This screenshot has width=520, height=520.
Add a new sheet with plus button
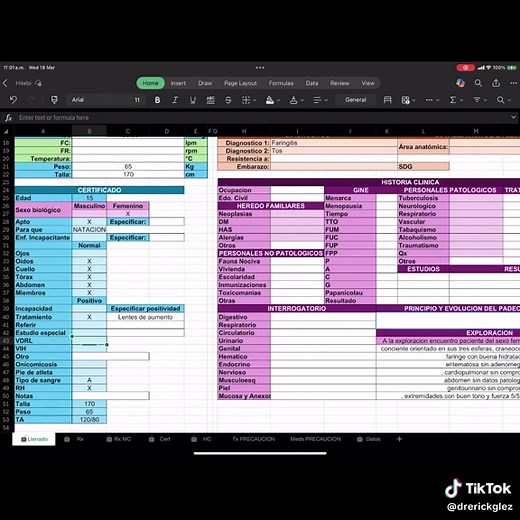(x=399, y=439)
